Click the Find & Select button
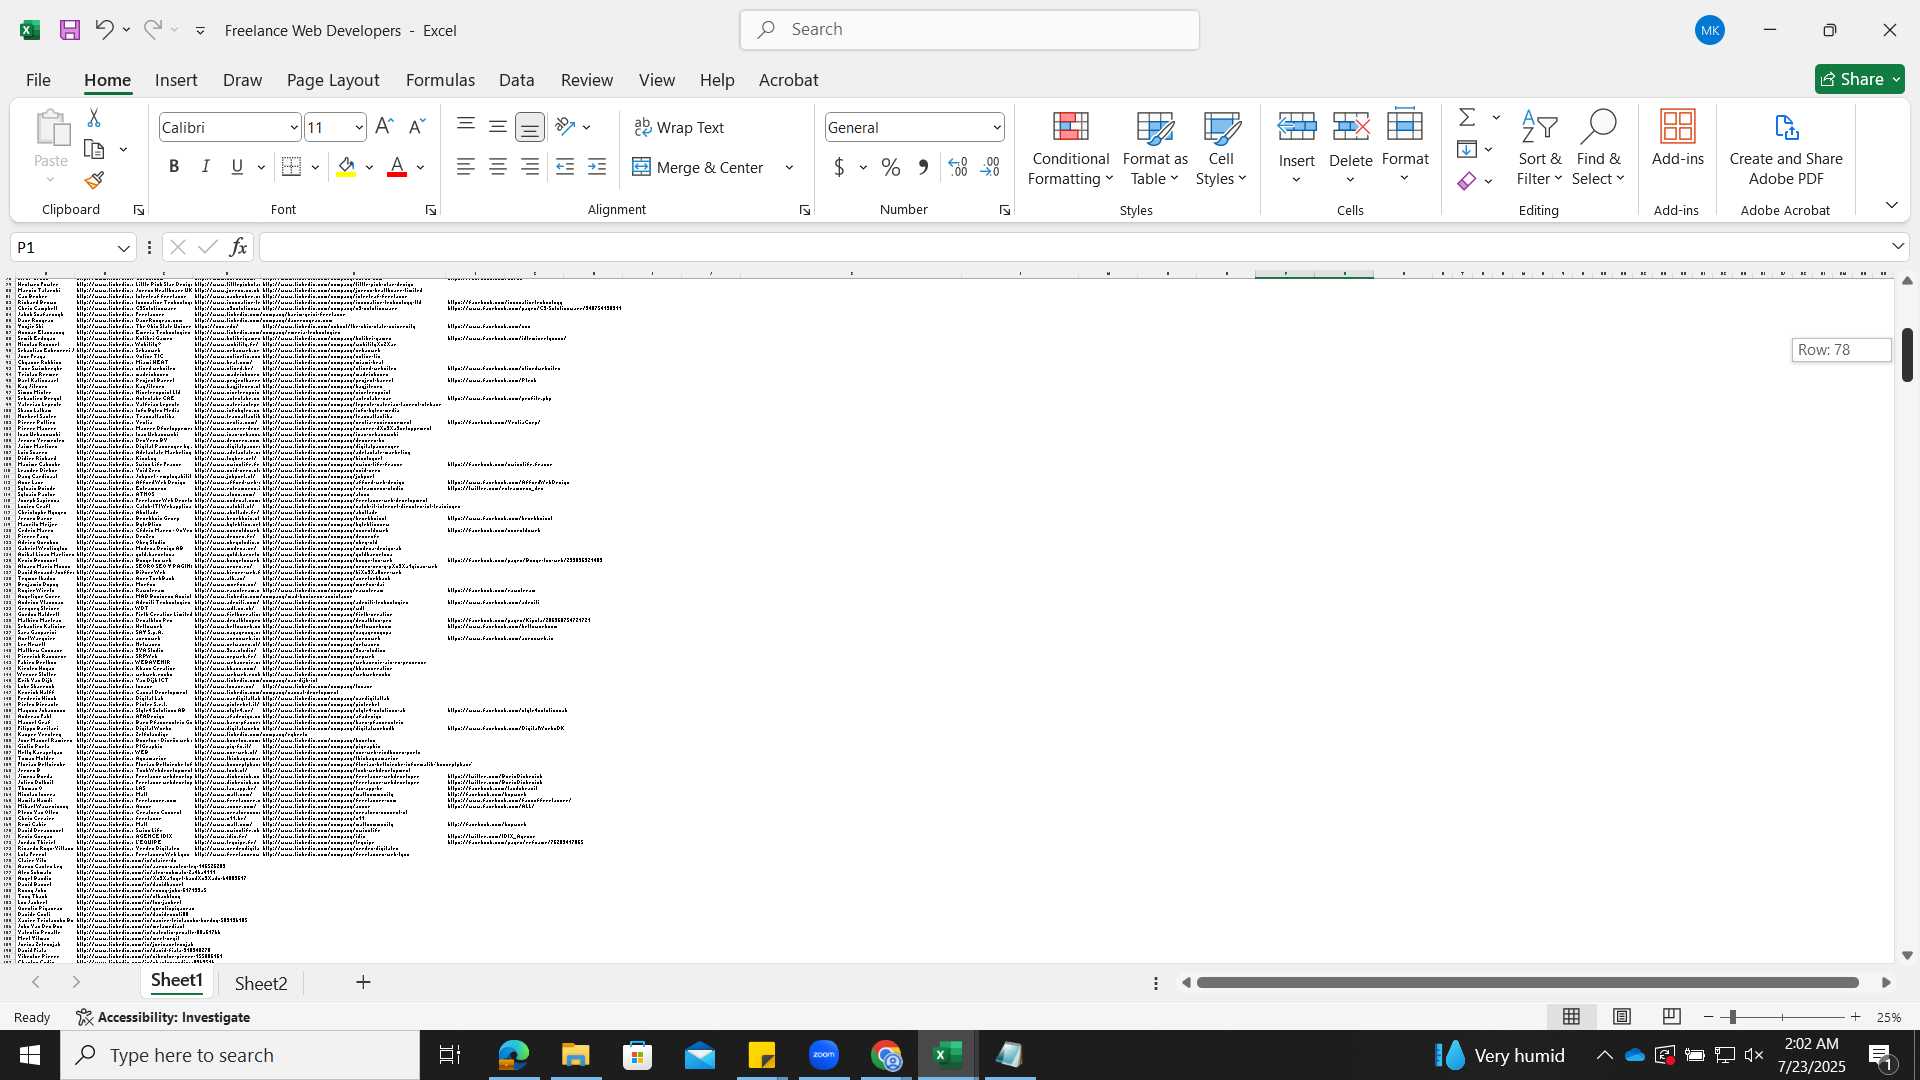This screenshot has height=1080, width=1920. (x=1597, y=149)
